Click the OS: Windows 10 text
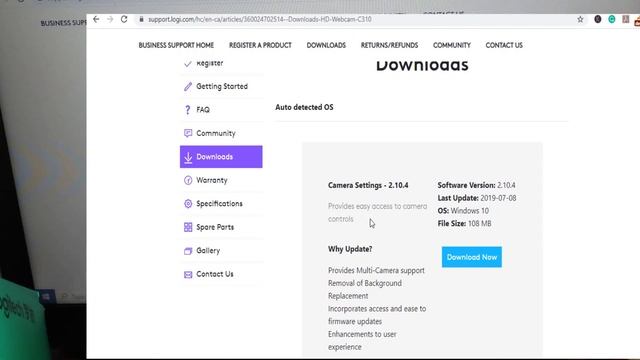 tap(463, 211)
